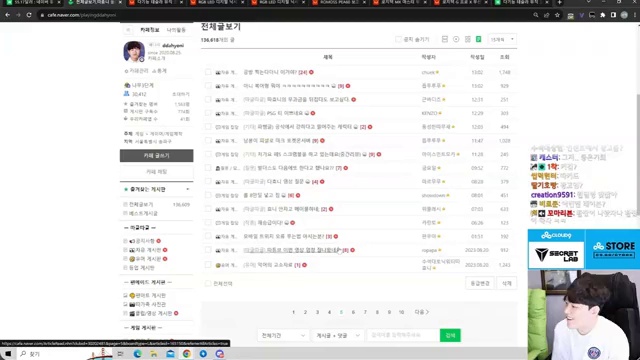The width and height of the screenshot is (640, 360).
Task: Open the 전체기간 period dropdown
Action: [282, 335]
